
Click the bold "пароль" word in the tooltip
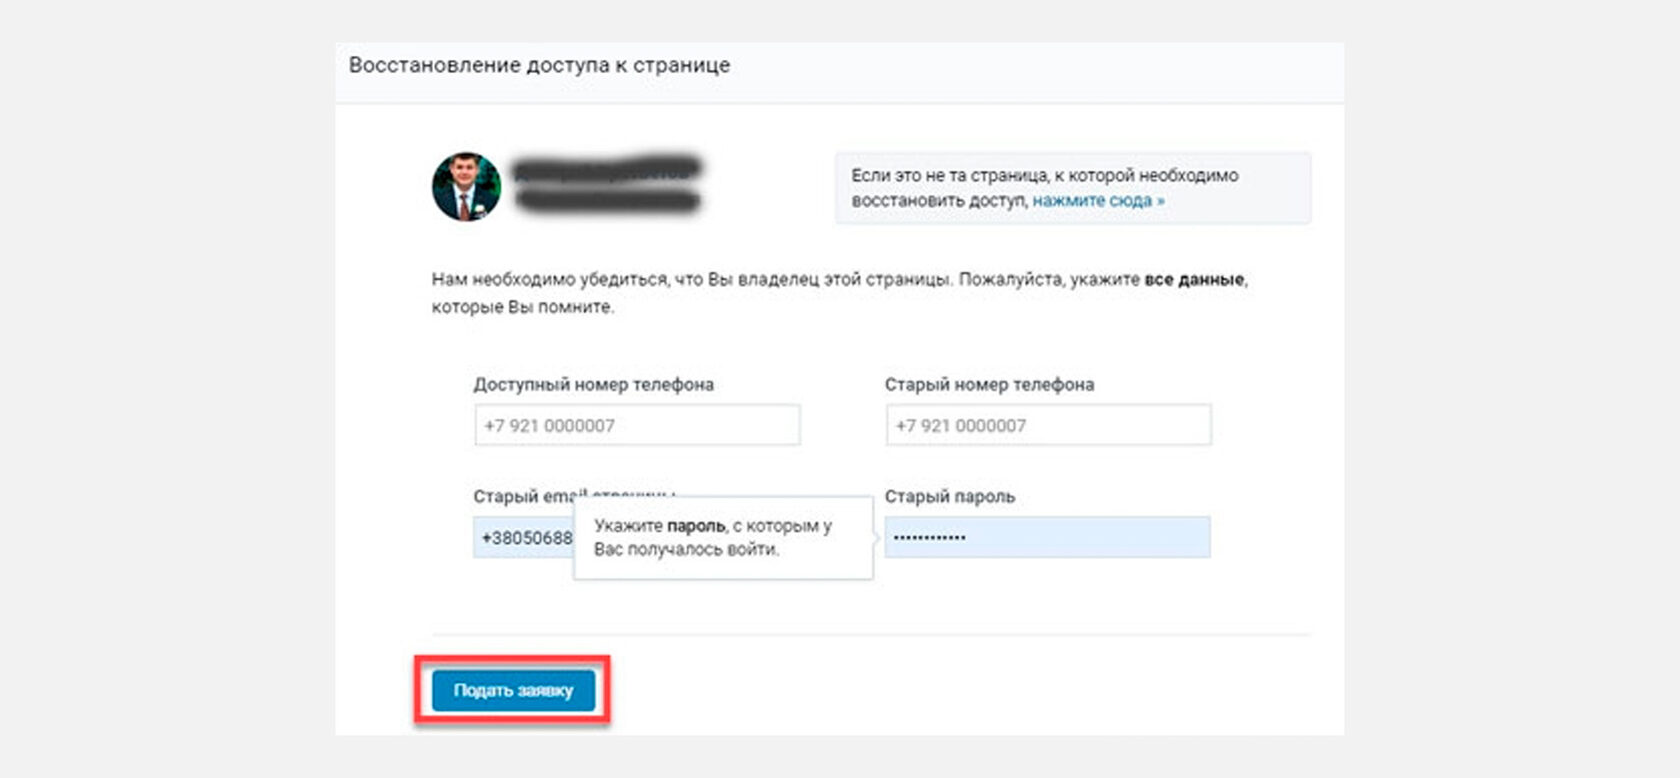pos(696,526)
